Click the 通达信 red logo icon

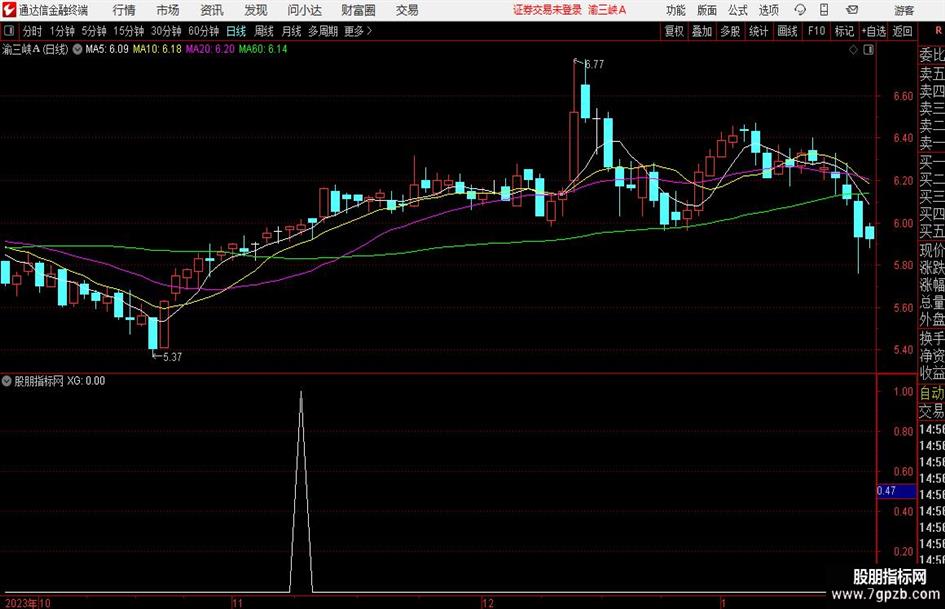(x=9, y=10)
